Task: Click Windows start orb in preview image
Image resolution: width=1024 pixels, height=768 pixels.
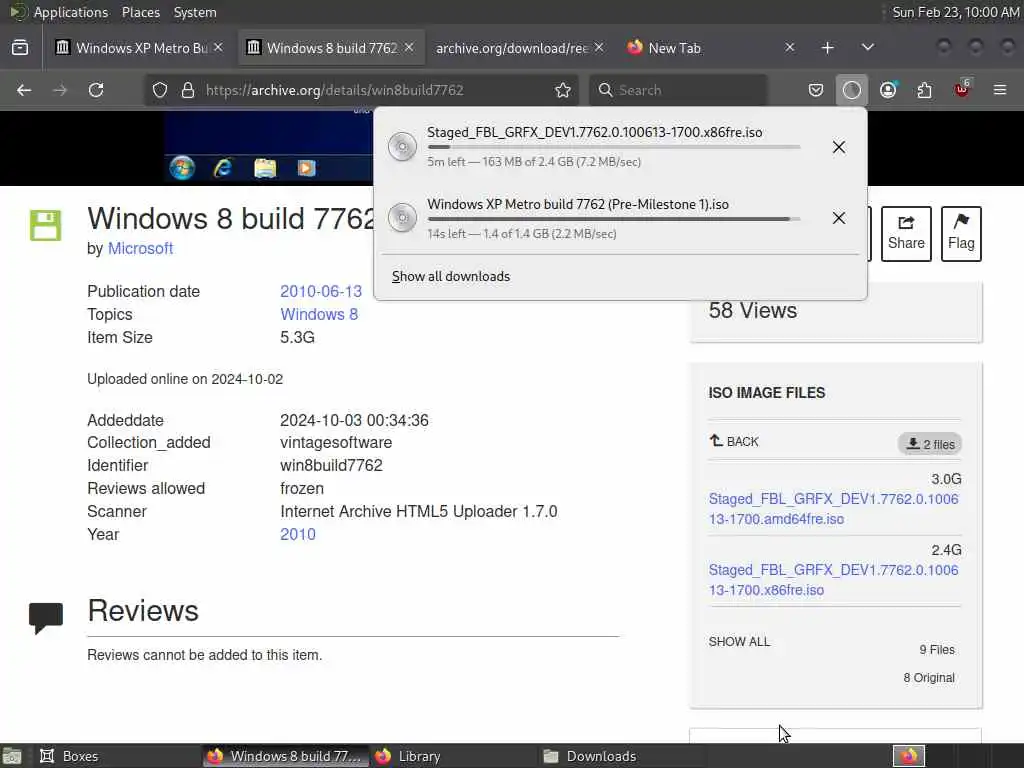Action: pos(182,168)
